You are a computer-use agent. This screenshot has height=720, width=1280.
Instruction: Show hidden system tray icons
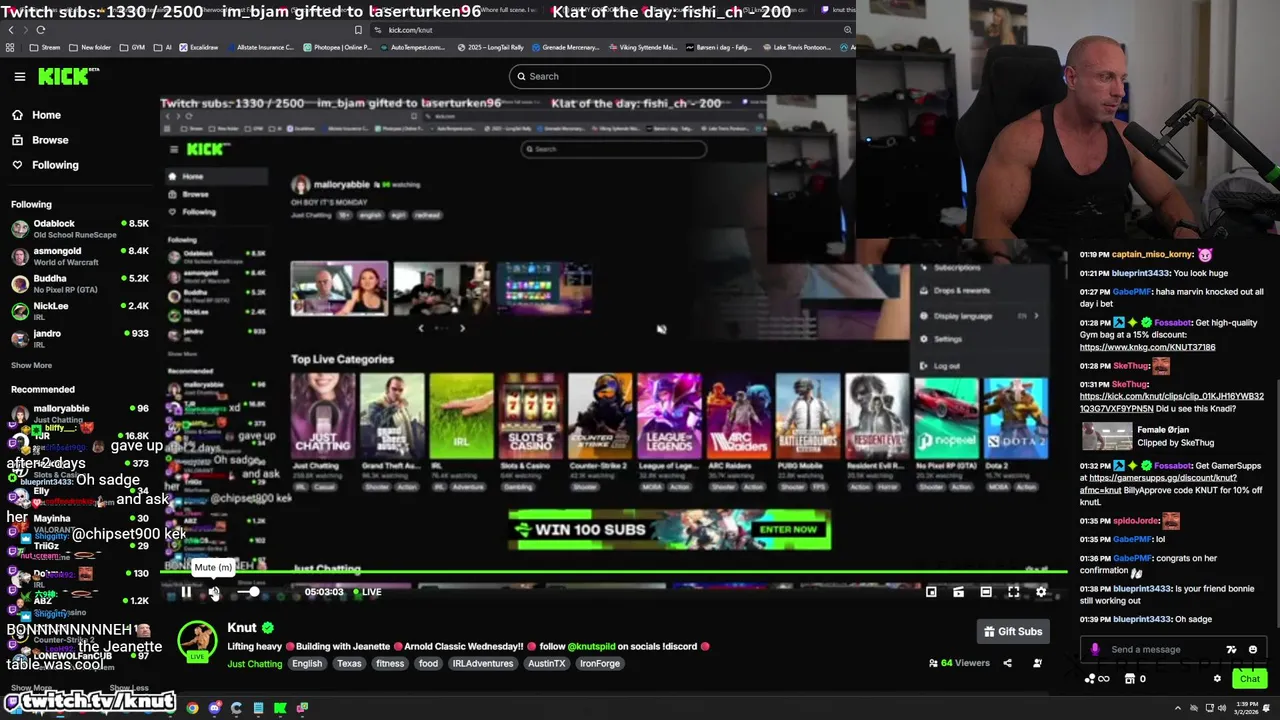coord(1177,708)
